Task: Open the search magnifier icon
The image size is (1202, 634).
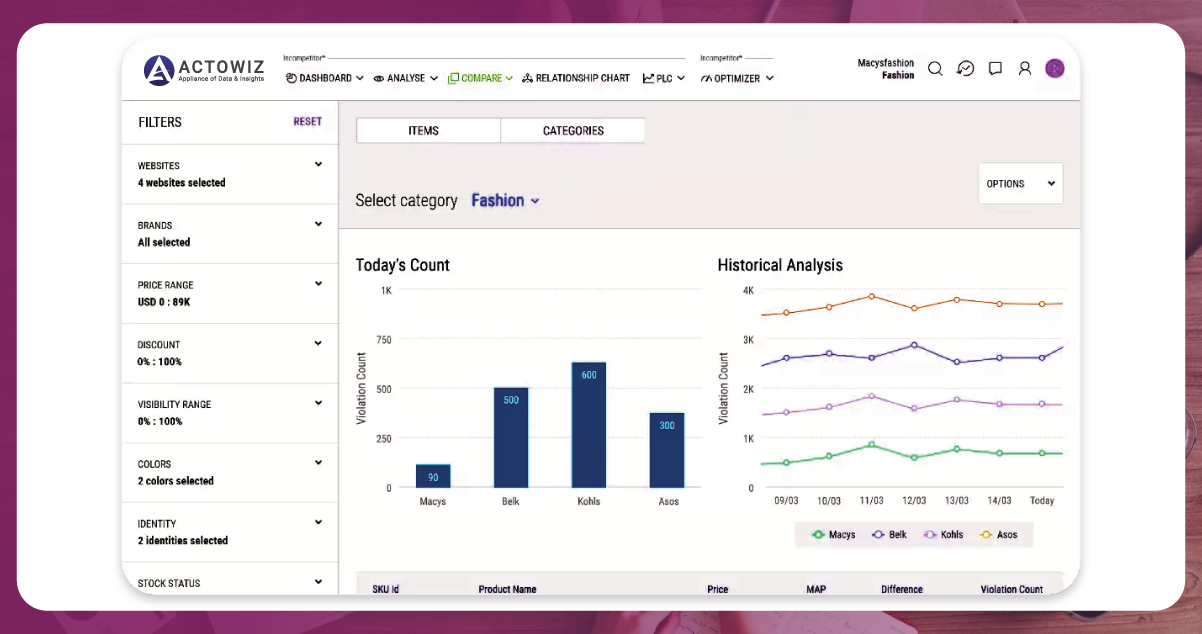Action: coord(935,69)
